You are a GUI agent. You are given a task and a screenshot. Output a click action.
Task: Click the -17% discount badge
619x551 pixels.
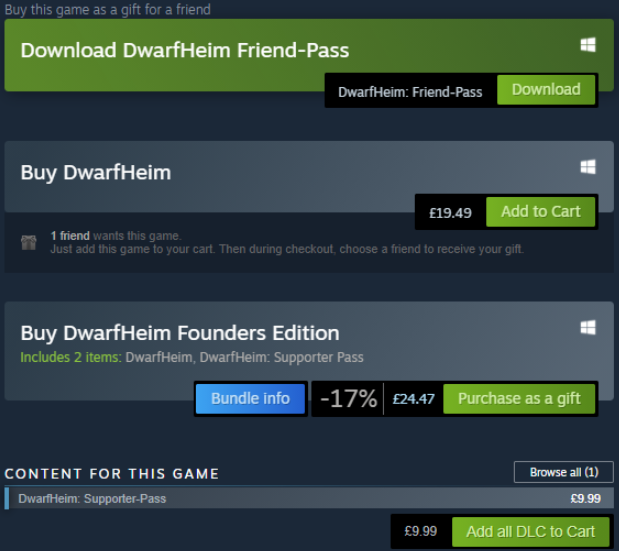pyautogui.click(x=348, y=399)
